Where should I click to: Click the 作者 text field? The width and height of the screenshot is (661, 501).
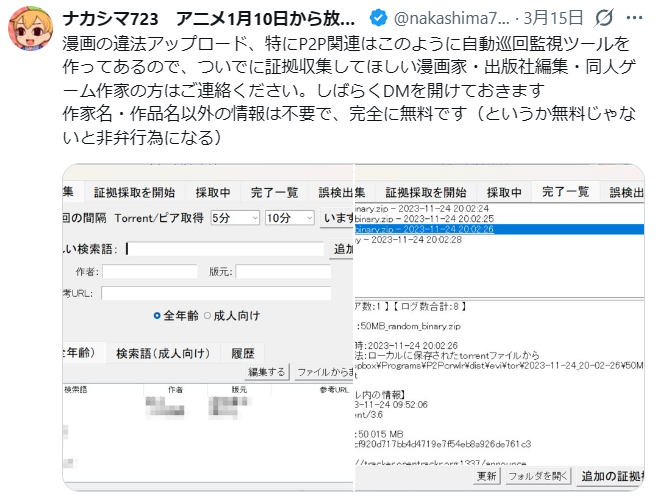coord(150,272)
